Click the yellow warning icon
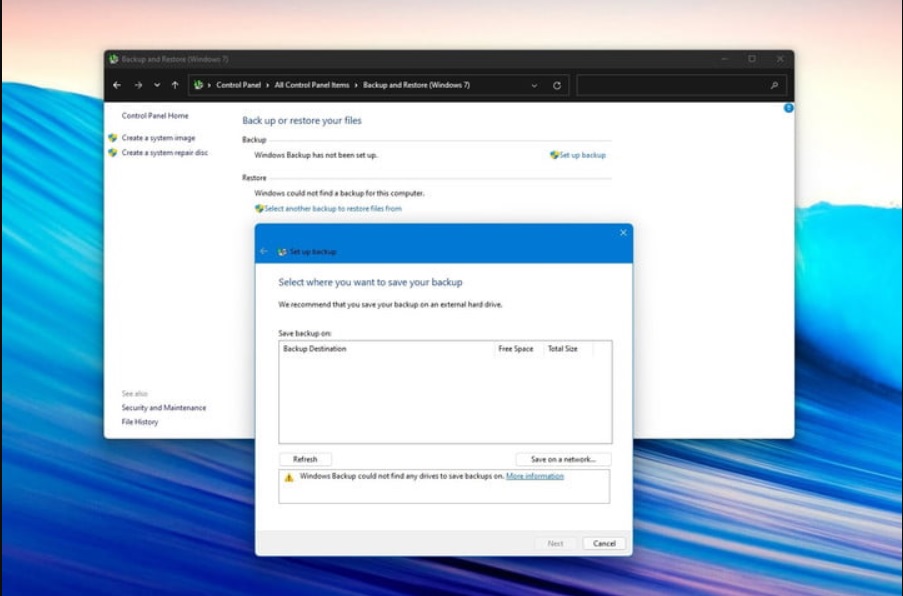 289,477
